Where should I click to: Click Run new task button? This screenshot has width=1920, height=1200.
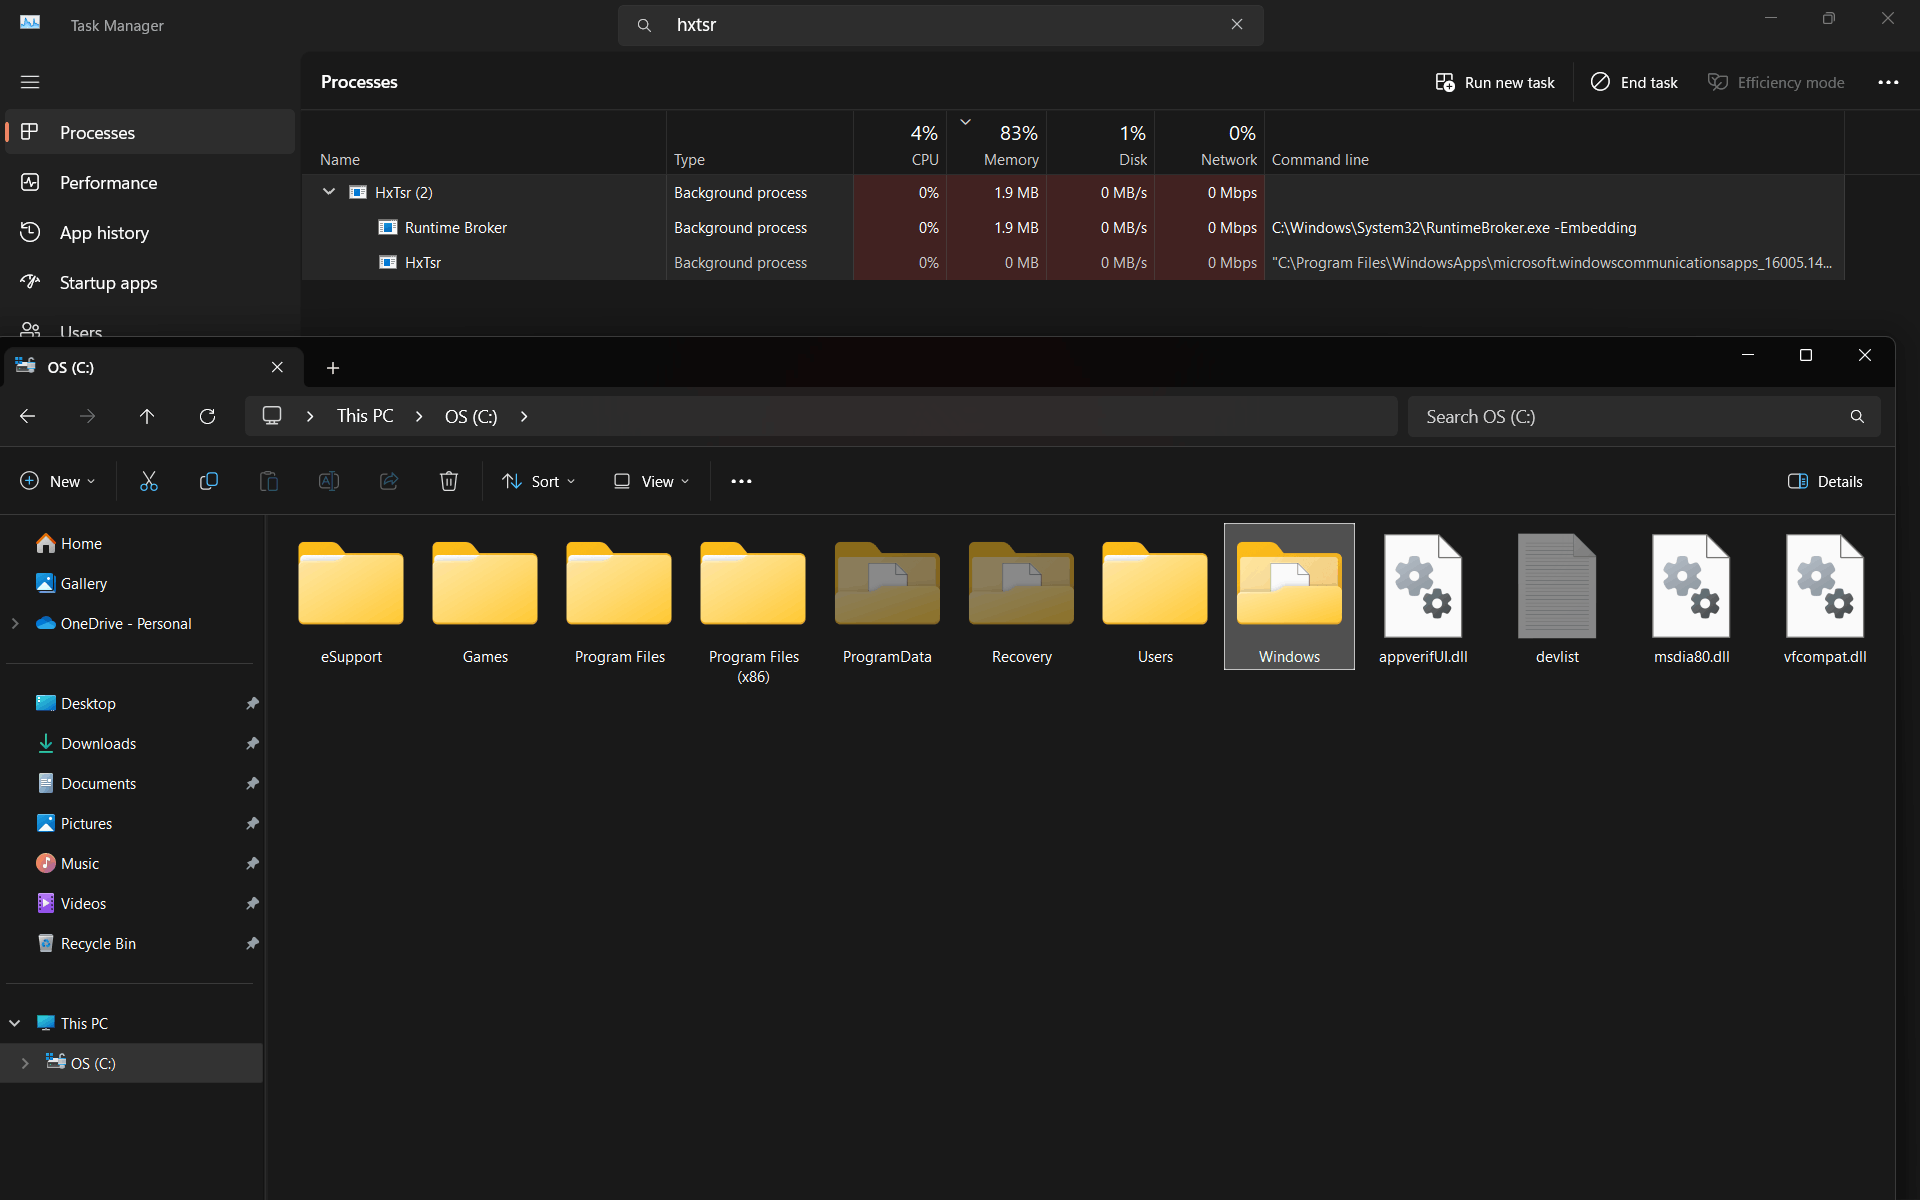point(1495,82)
